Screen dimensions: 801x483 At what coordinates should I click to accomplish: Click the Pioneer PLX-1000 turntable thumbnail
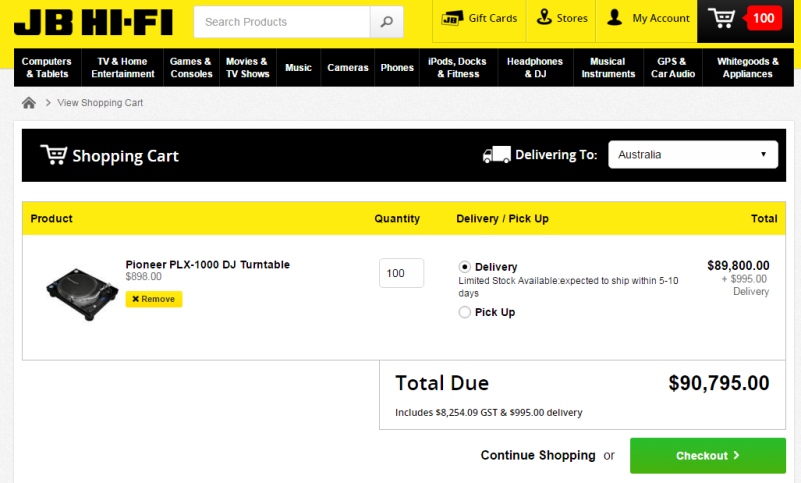(x=82, y=293)
